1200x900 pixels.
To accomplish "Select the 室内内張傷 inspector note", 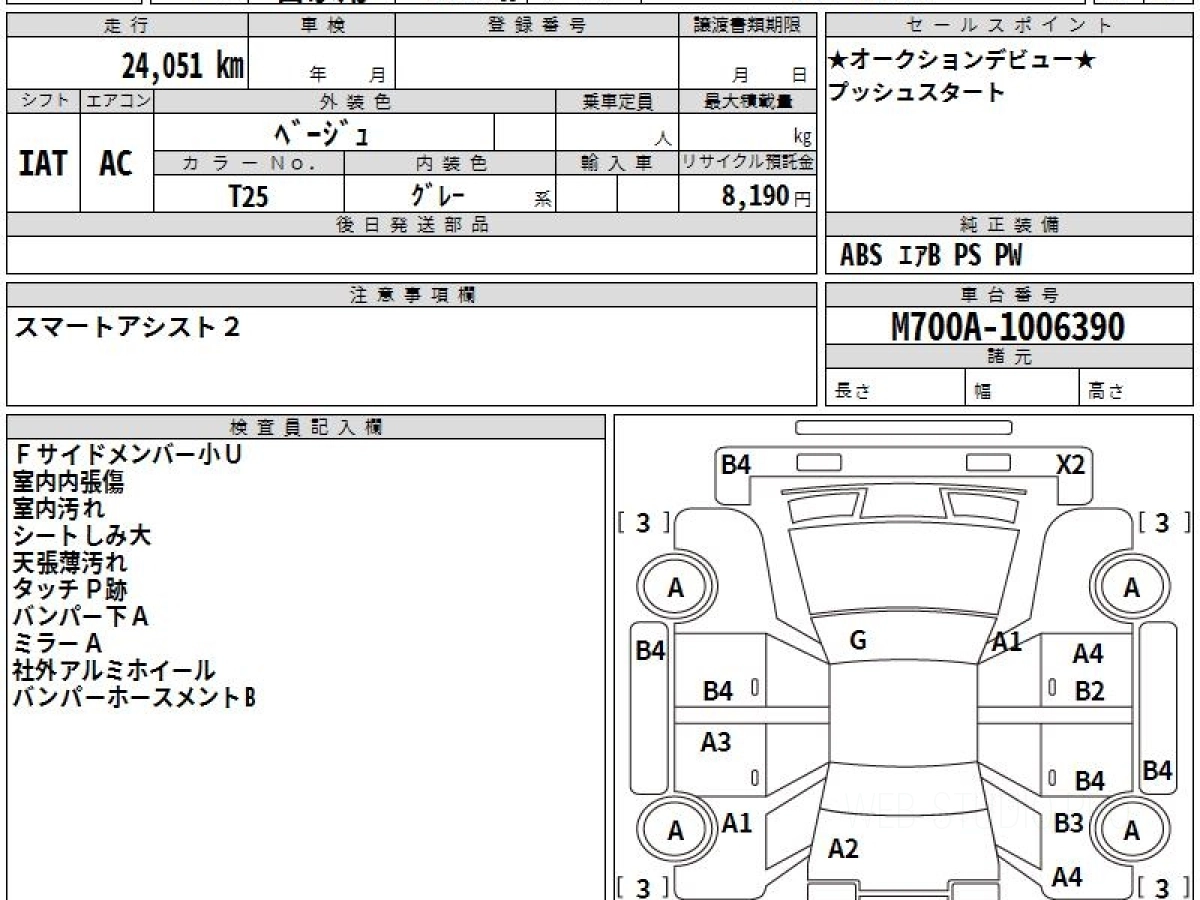I will click(x=69, y=482).
